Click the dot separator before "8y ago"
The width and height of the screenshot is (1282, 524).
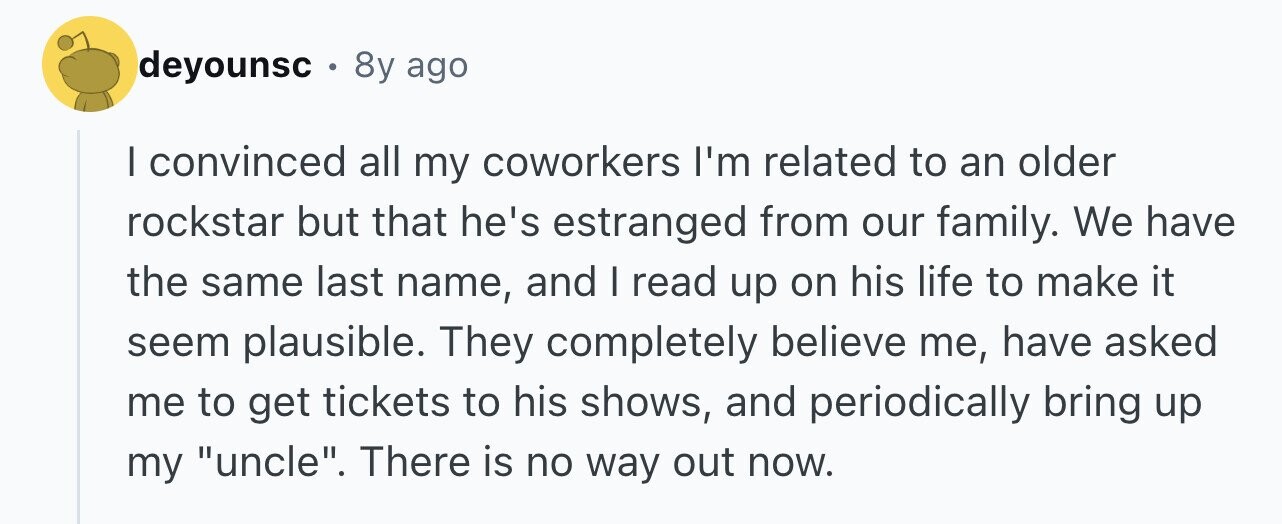click(x=332, y=67)
